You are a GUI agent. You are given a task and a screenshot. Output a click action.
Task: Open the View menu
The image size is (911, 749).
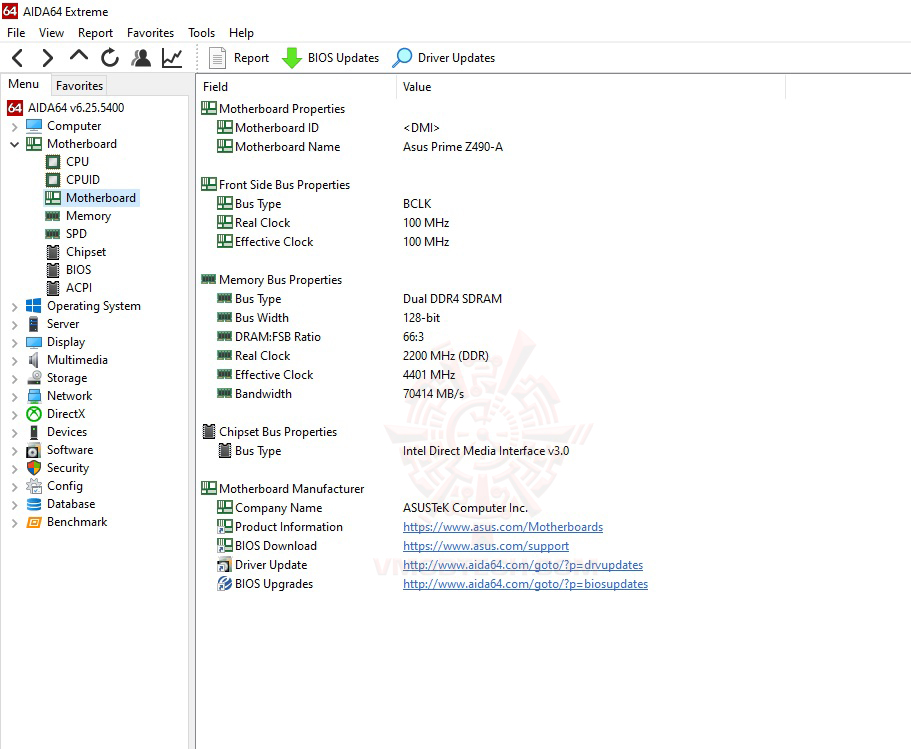coord(51,33)
